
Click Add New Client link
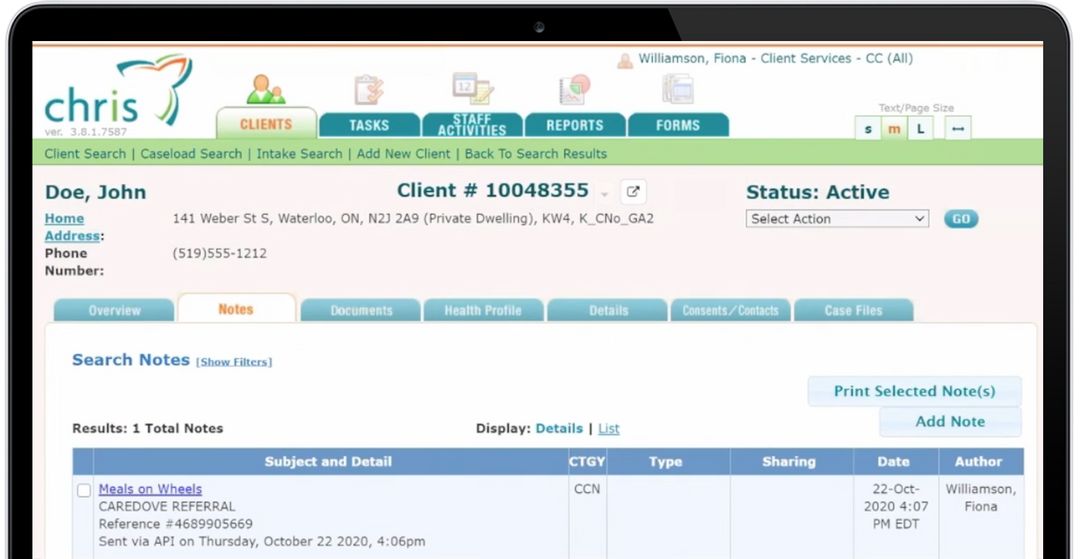(x=404, y=154)
